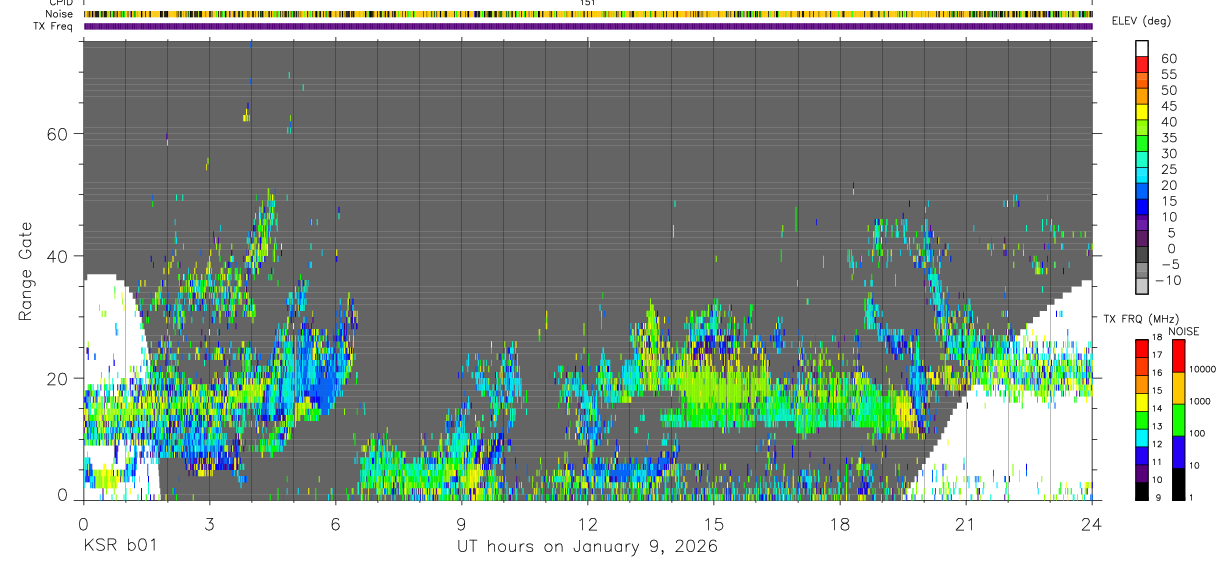Click the black swatch in TX FRQ legend

pos(1142,489)
